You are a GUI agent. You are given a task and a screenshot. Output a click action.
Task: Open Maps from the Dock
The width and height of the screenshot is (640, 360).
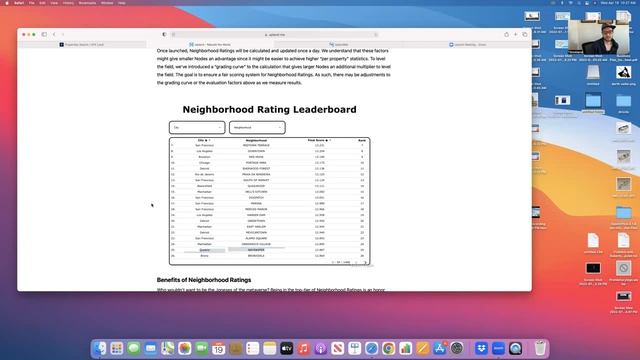pos(168,348)
